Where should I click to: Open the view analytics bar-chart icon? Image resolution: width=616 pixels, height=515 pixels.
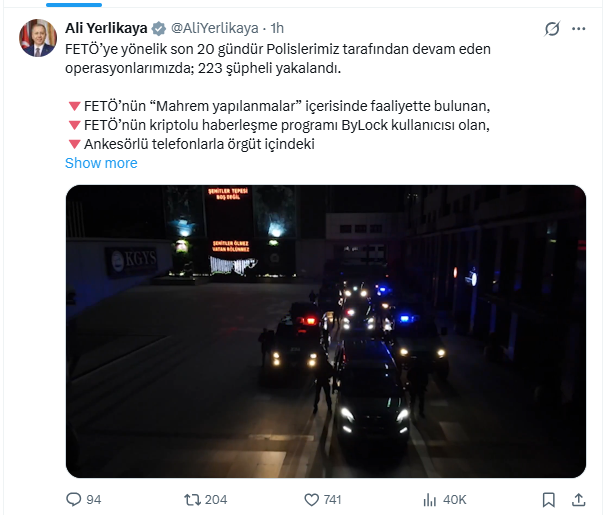[430, 500]
